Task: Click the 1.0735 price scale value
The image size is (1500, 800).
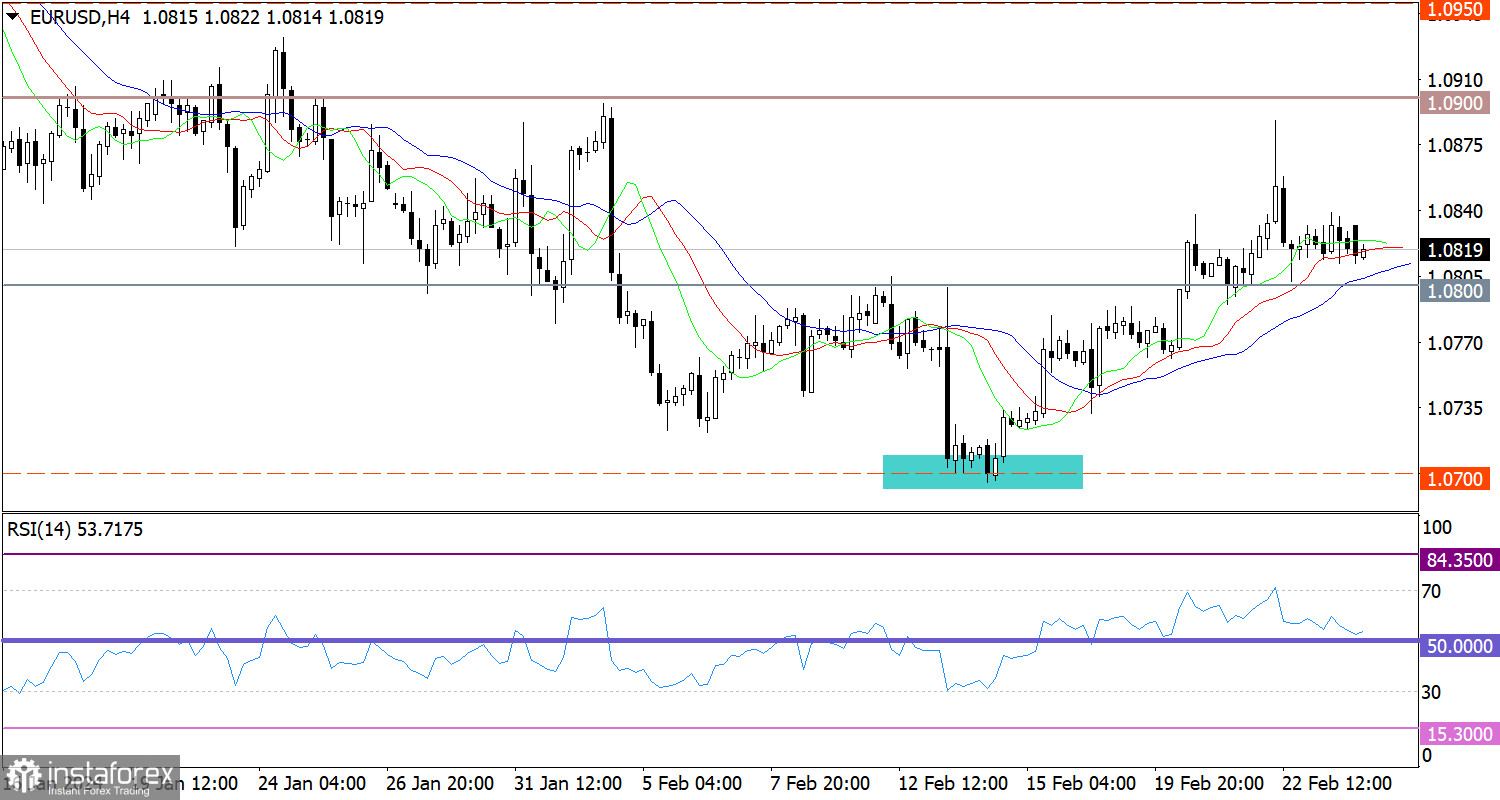Action: (1457, 409)
